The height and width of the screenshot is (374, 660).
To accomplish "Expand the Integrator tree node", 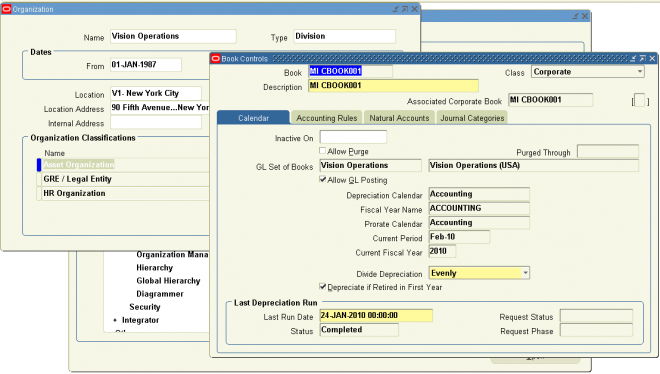I will tap(115, 320).
